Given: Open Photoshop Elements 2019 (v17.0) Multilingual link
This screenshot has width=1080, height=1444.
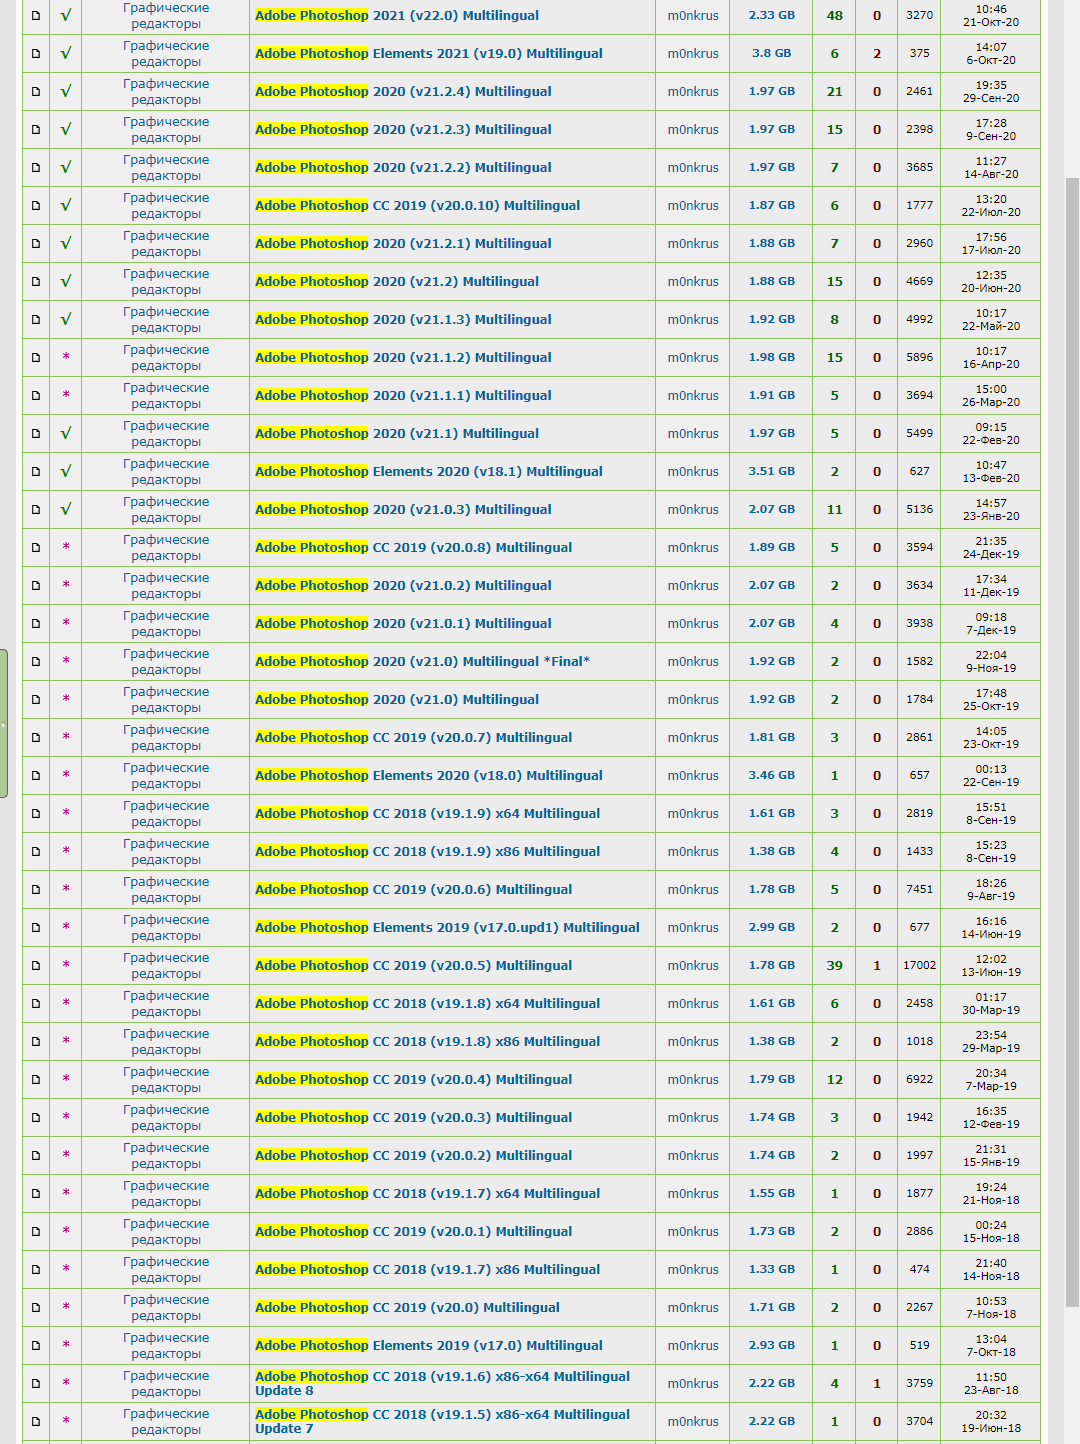Looking at the screenshot, I should (429, 1346).
